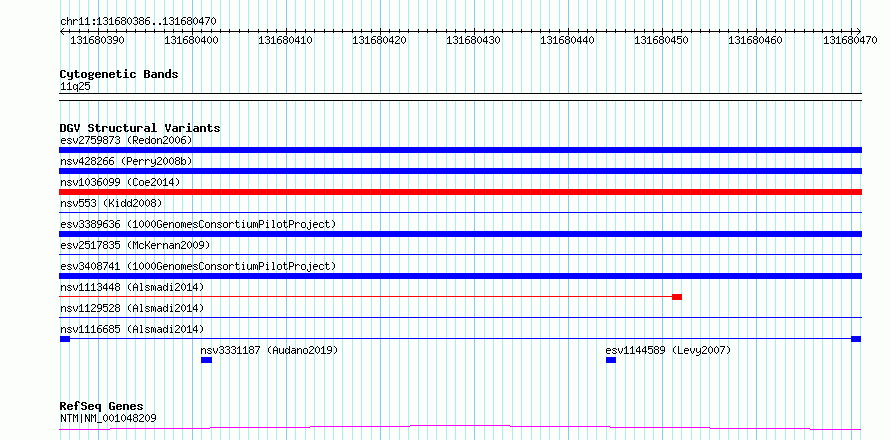Open the esv1144589 (Levy2007) label

point(668,350)
